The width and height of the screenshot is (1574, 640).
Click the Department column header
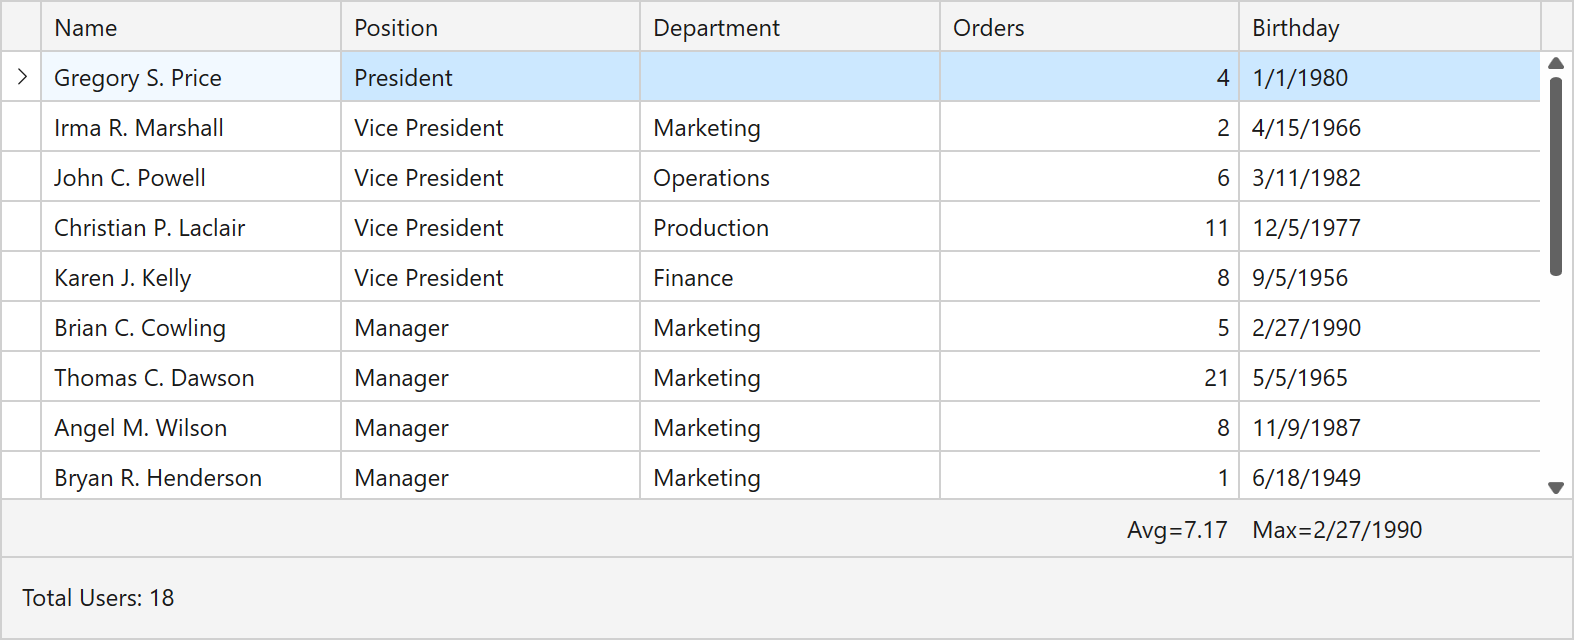(x=789, y=28)
